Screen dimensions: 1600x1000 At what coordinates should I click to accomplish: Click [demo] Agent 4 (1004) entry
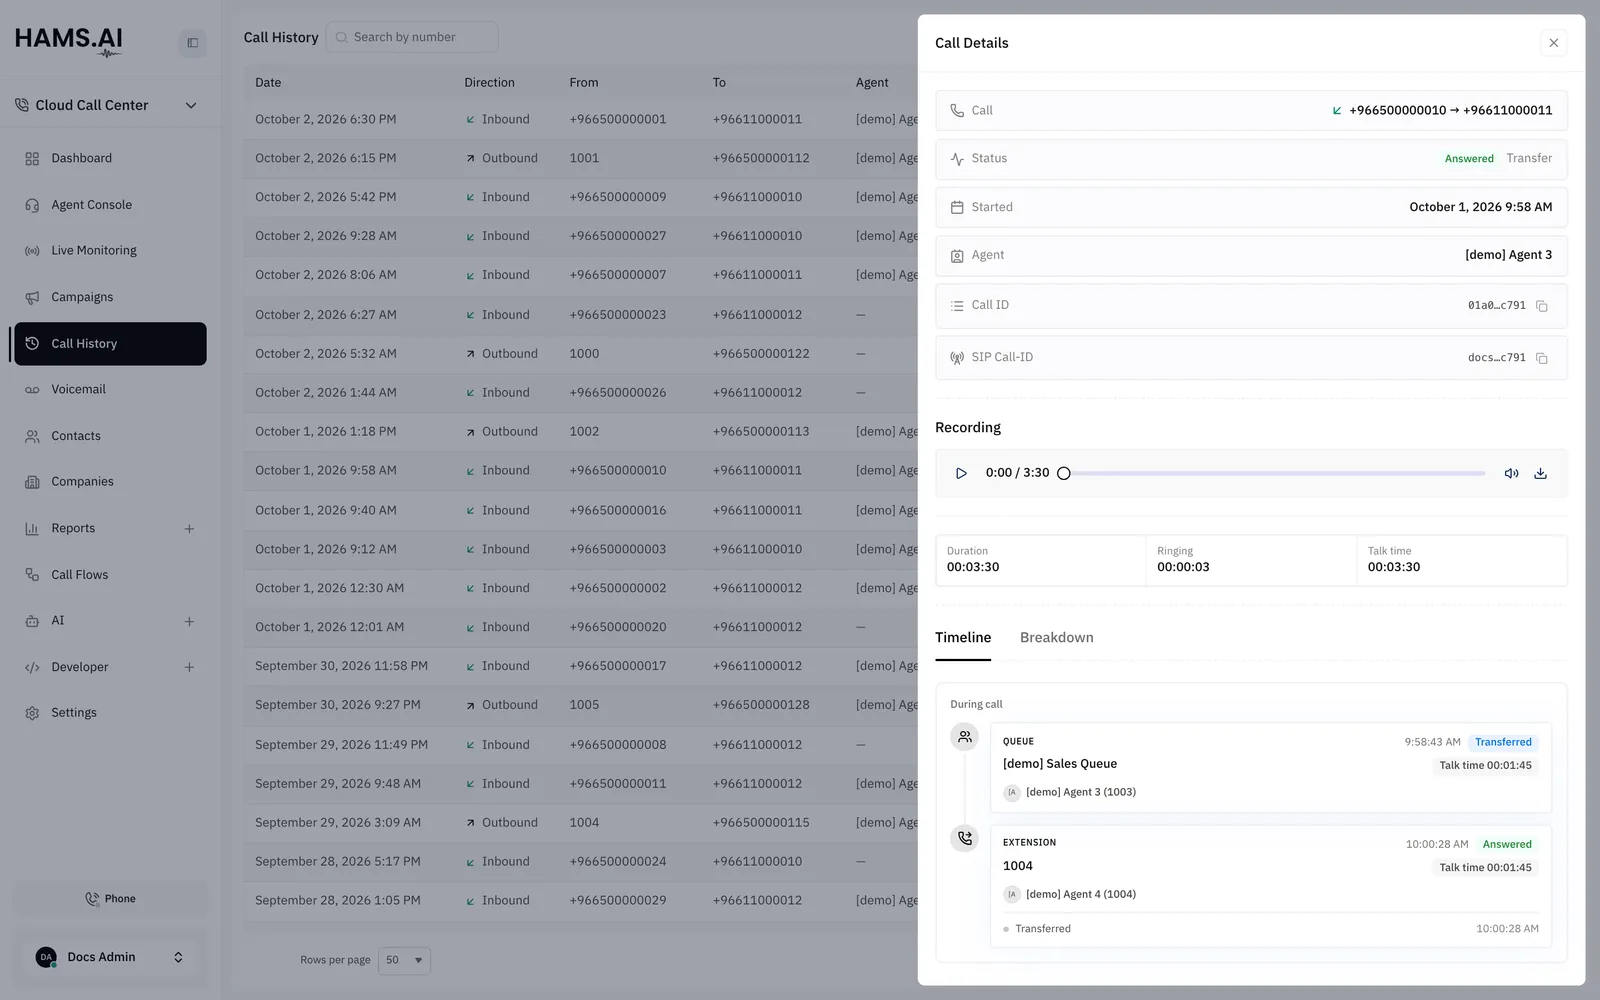click(x=1070, y=894)
